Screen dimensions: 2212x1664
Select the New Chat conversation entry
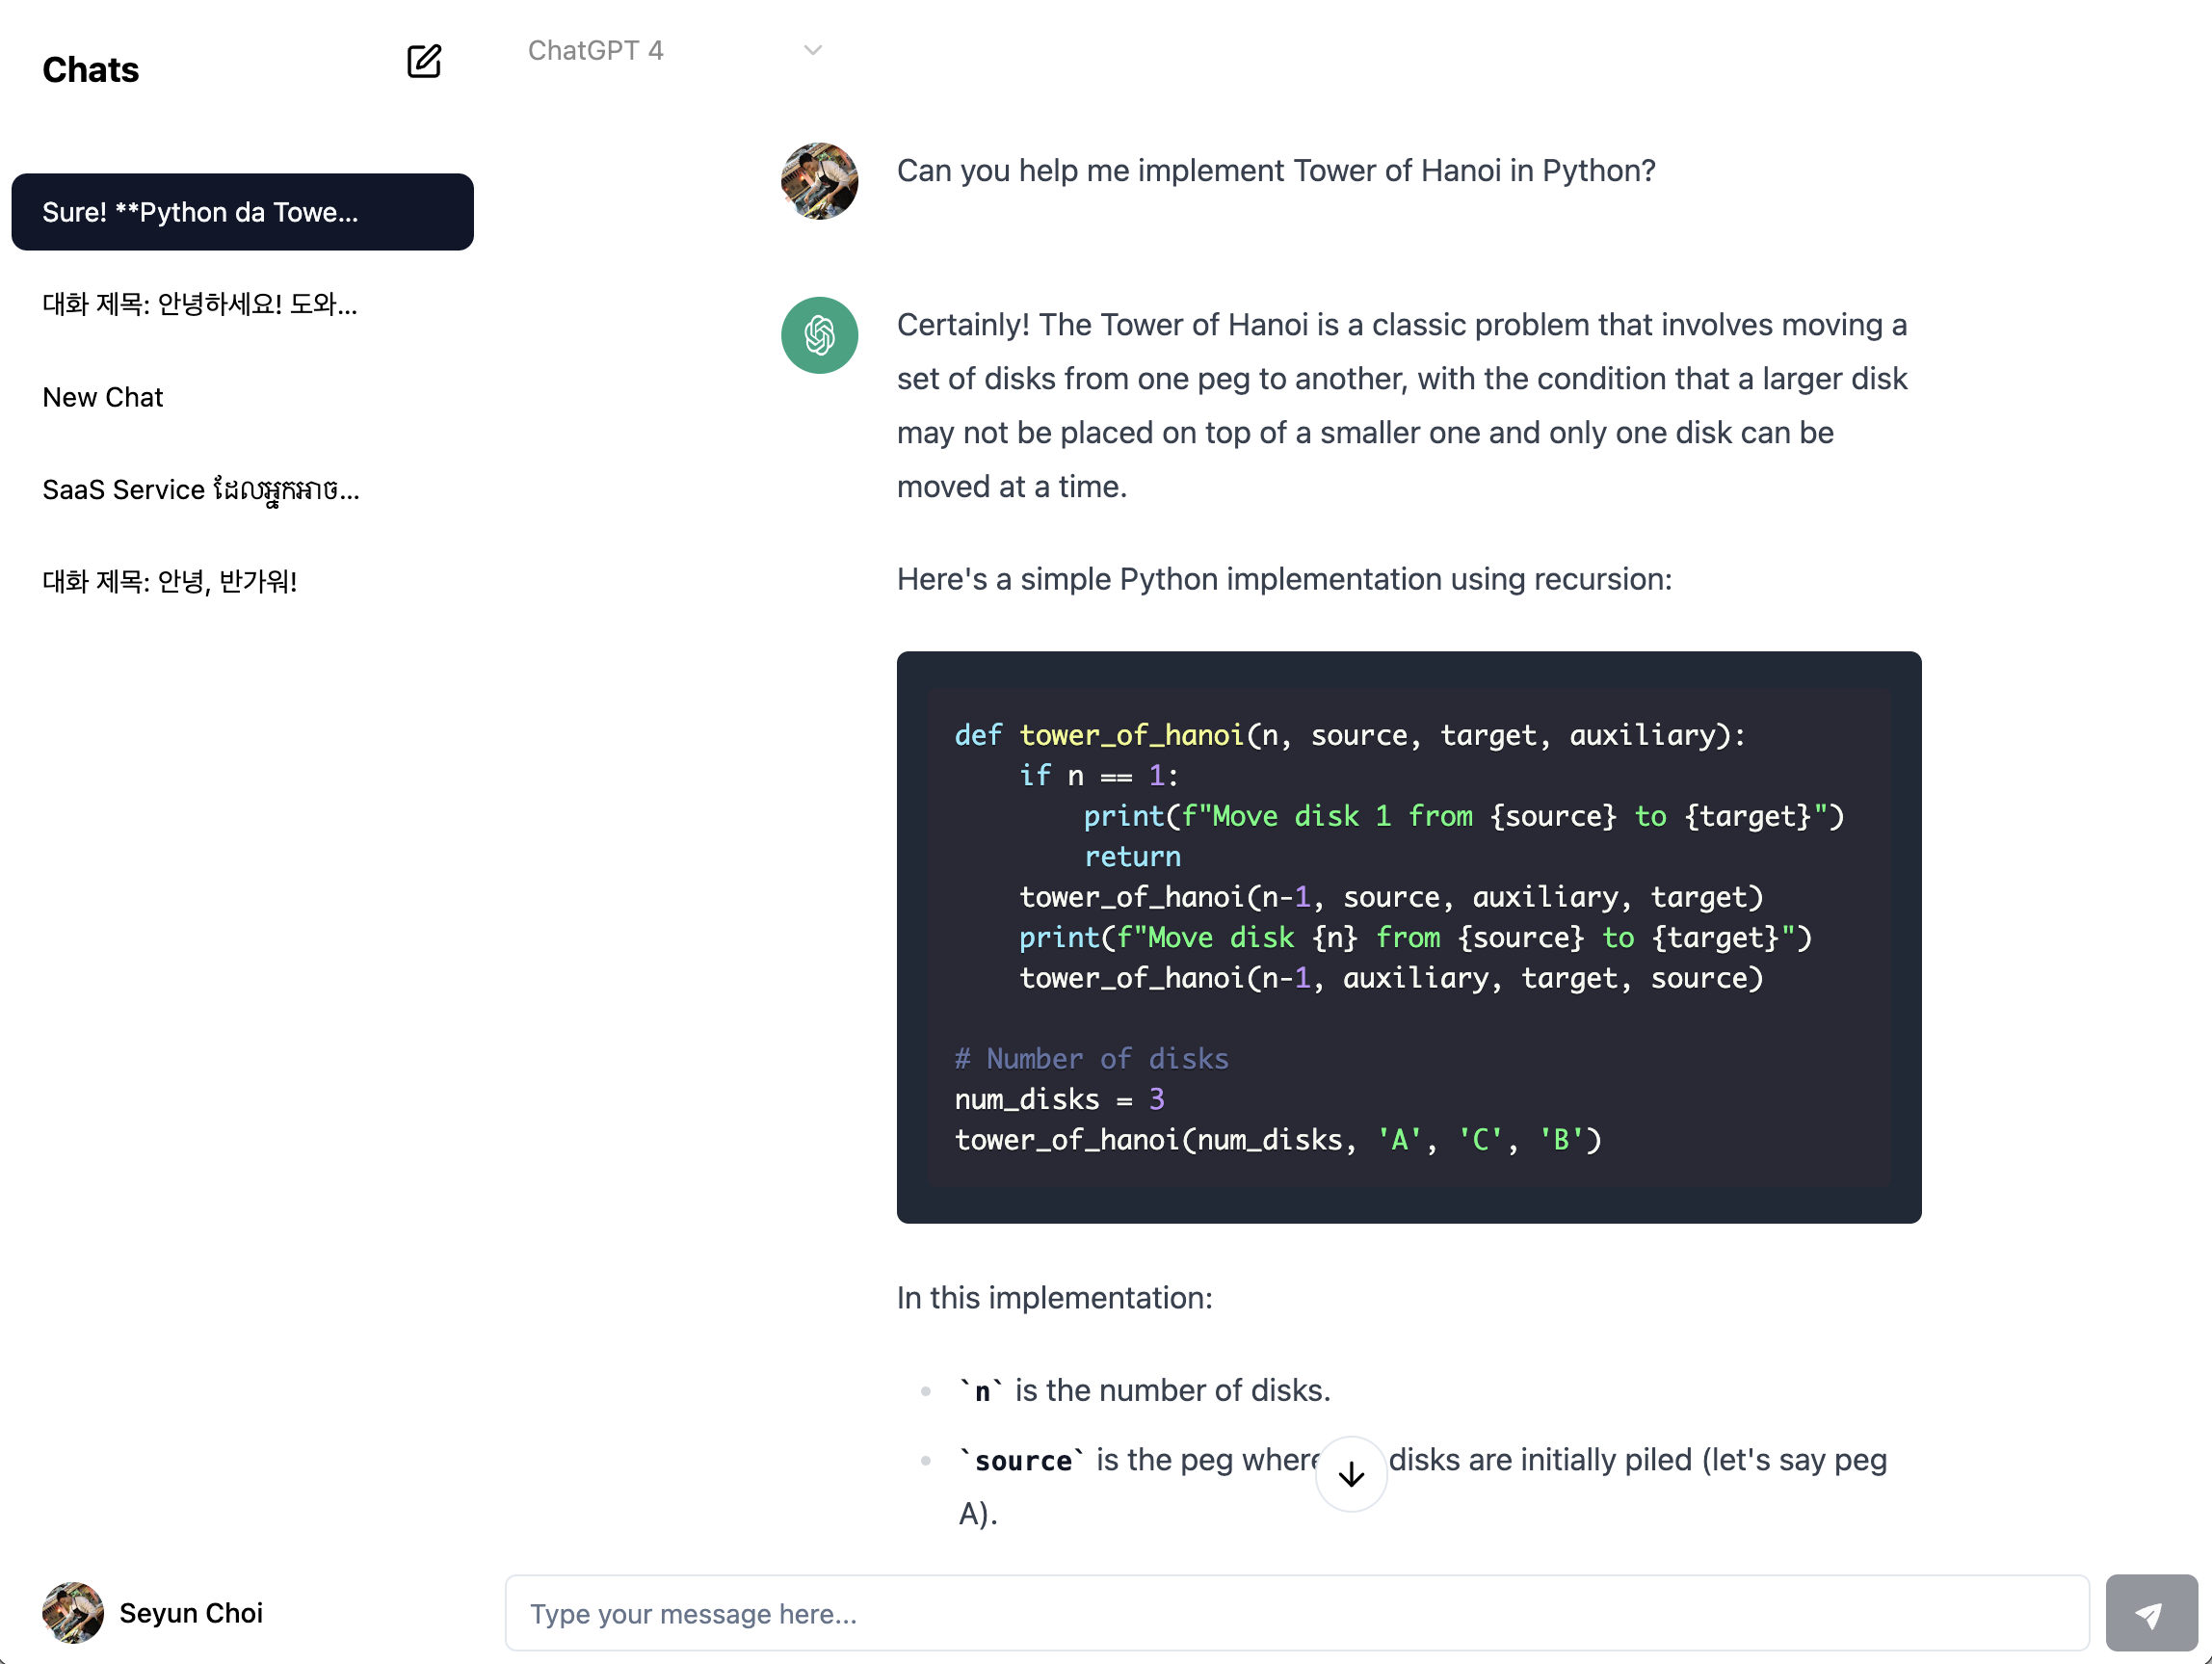click(243, 397)
